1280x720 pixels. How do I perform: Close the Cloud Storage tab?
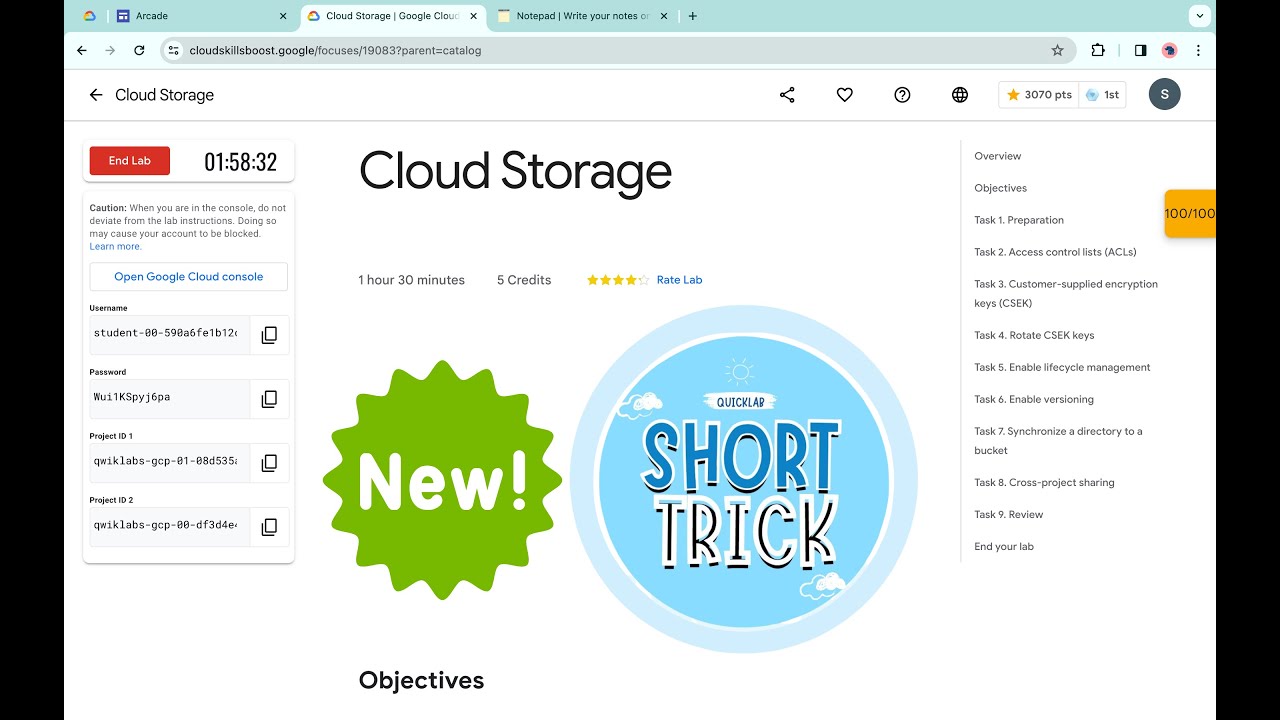(x=472, y=16)
